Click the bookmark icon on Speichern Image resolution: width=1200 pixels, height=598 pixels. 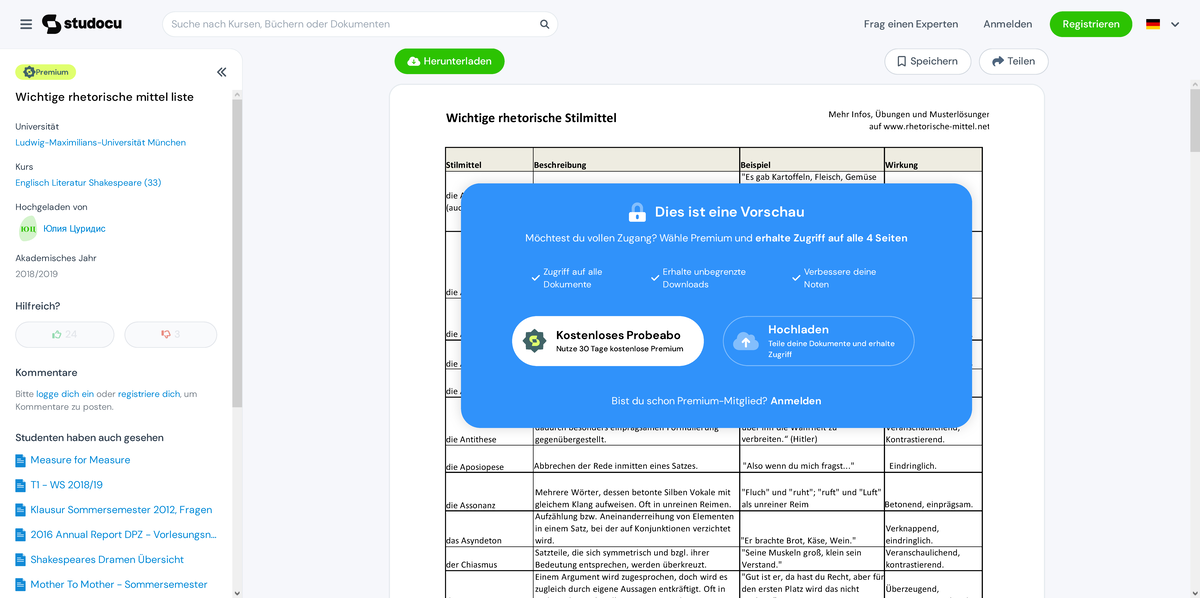pyautogui.click(x=903, y=61)
